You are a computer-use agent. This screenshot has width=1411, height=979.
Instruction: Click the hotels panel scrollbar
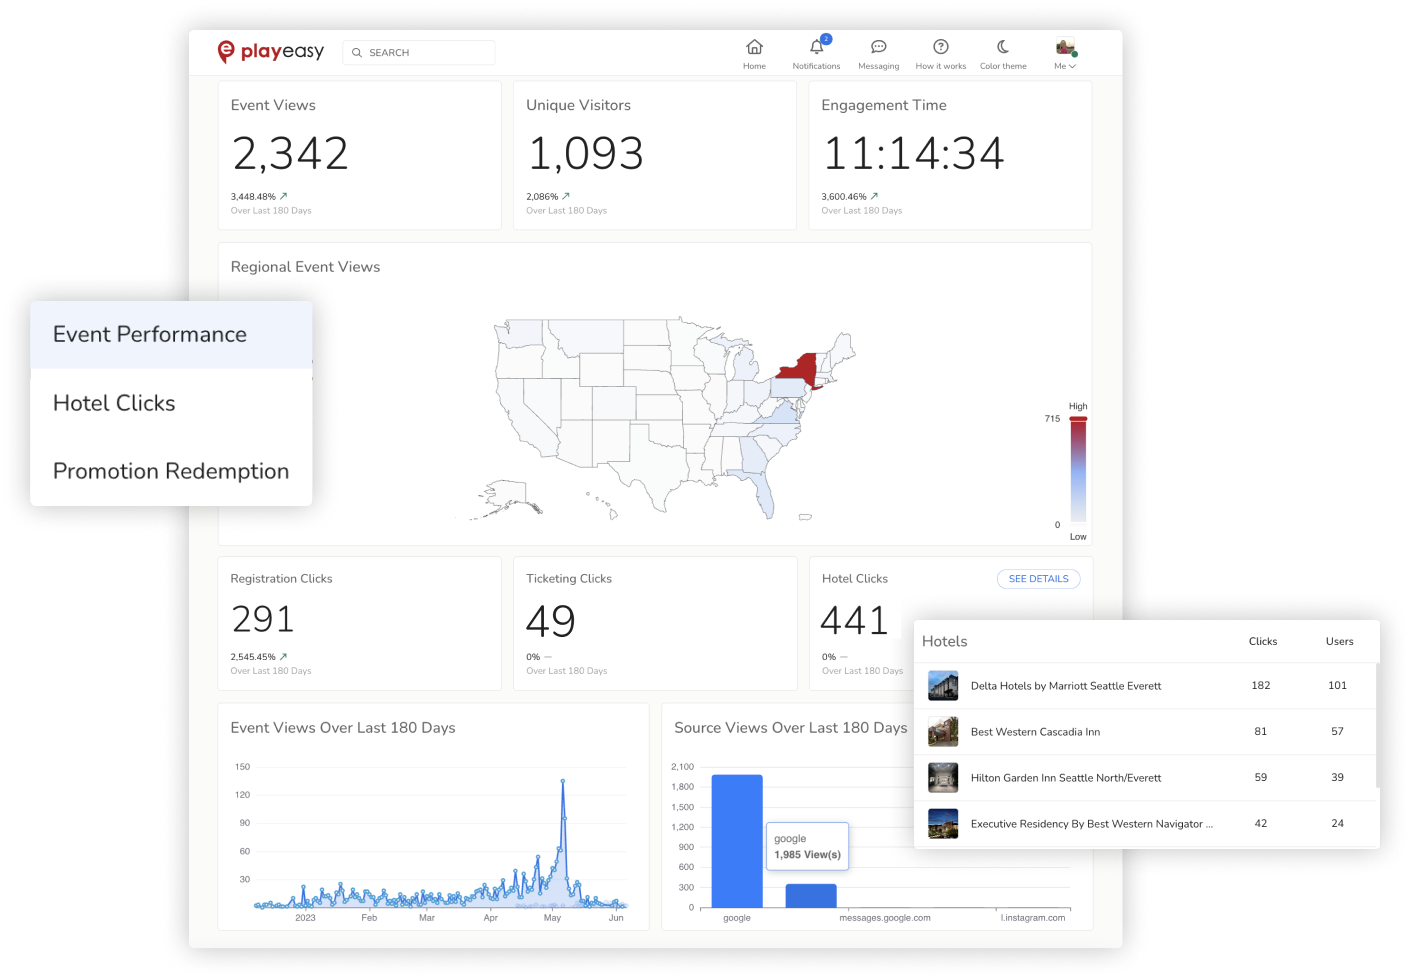[x=1377, y=725]
